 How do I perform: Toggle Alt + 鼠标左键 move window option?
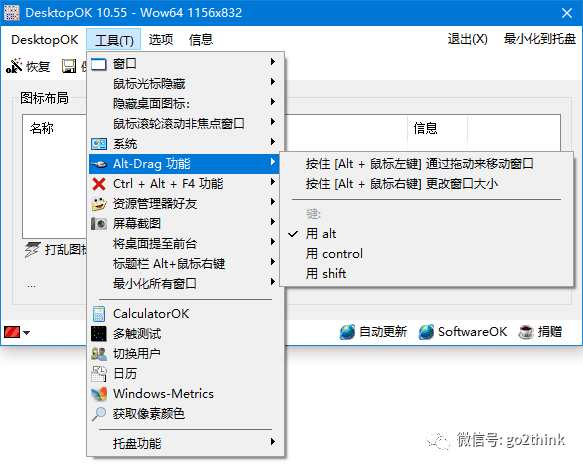click(x=426, y=164)
